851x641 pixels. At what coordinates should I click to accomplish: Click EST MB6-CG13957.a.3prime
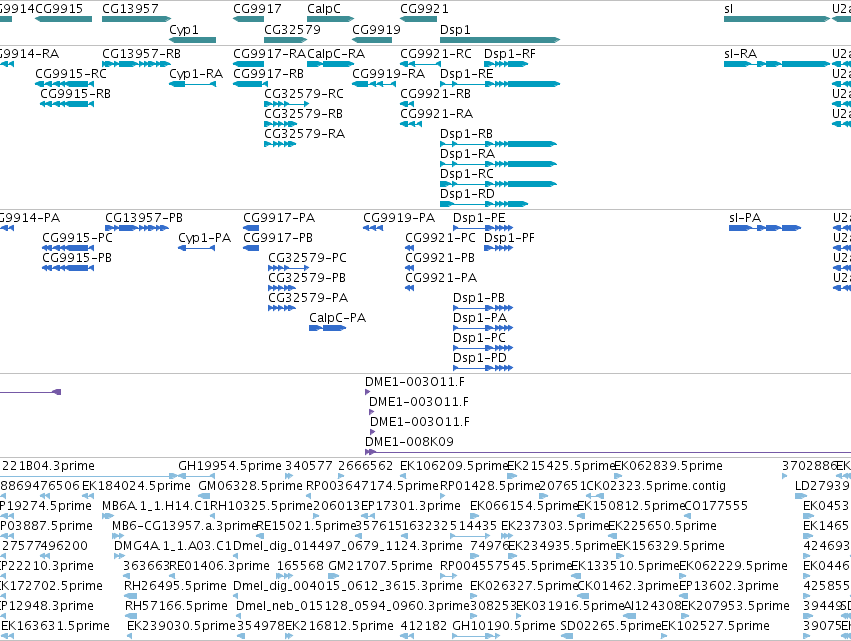click(117, 536)
